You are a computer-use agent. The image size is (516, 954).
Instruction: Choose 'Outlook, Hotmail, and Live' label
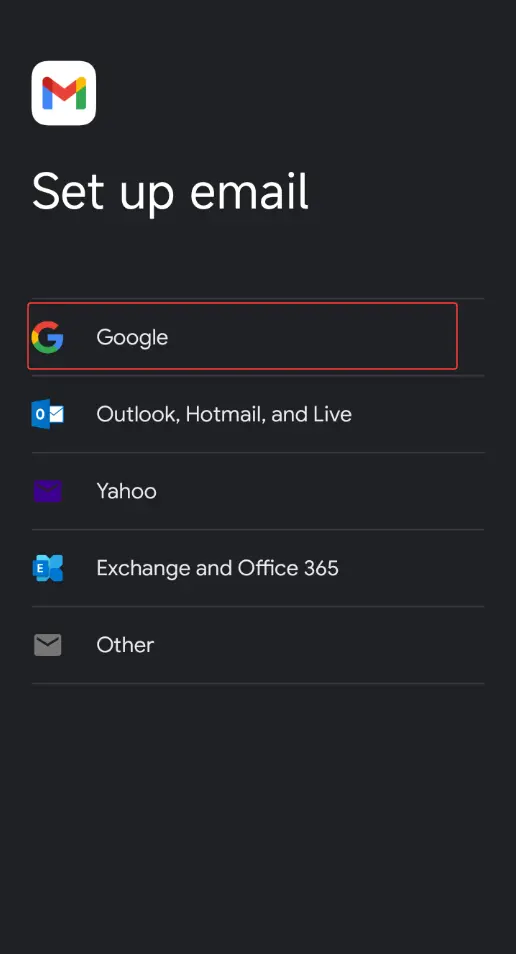pos(224,414)
